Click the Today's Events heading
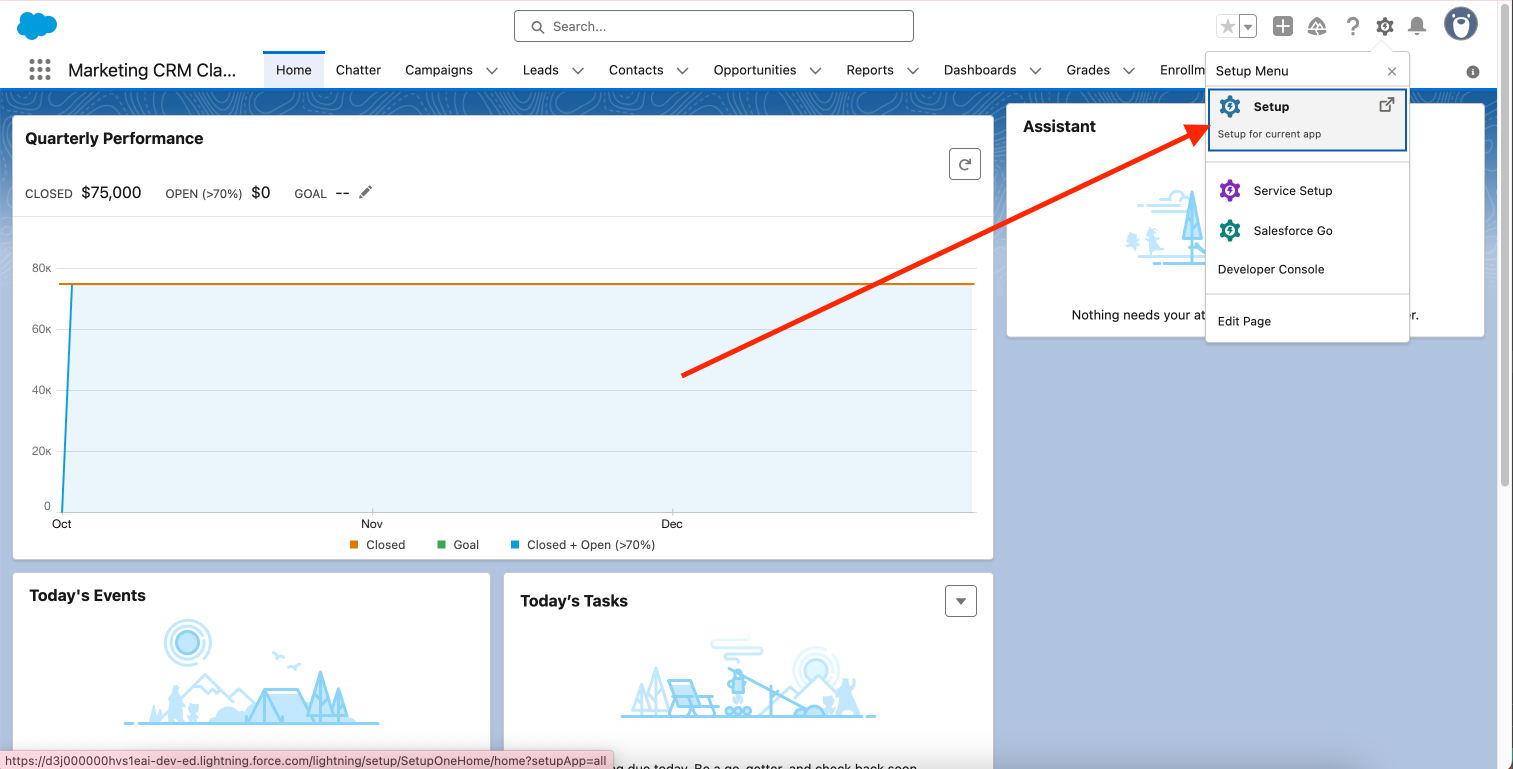 [87, 595]
